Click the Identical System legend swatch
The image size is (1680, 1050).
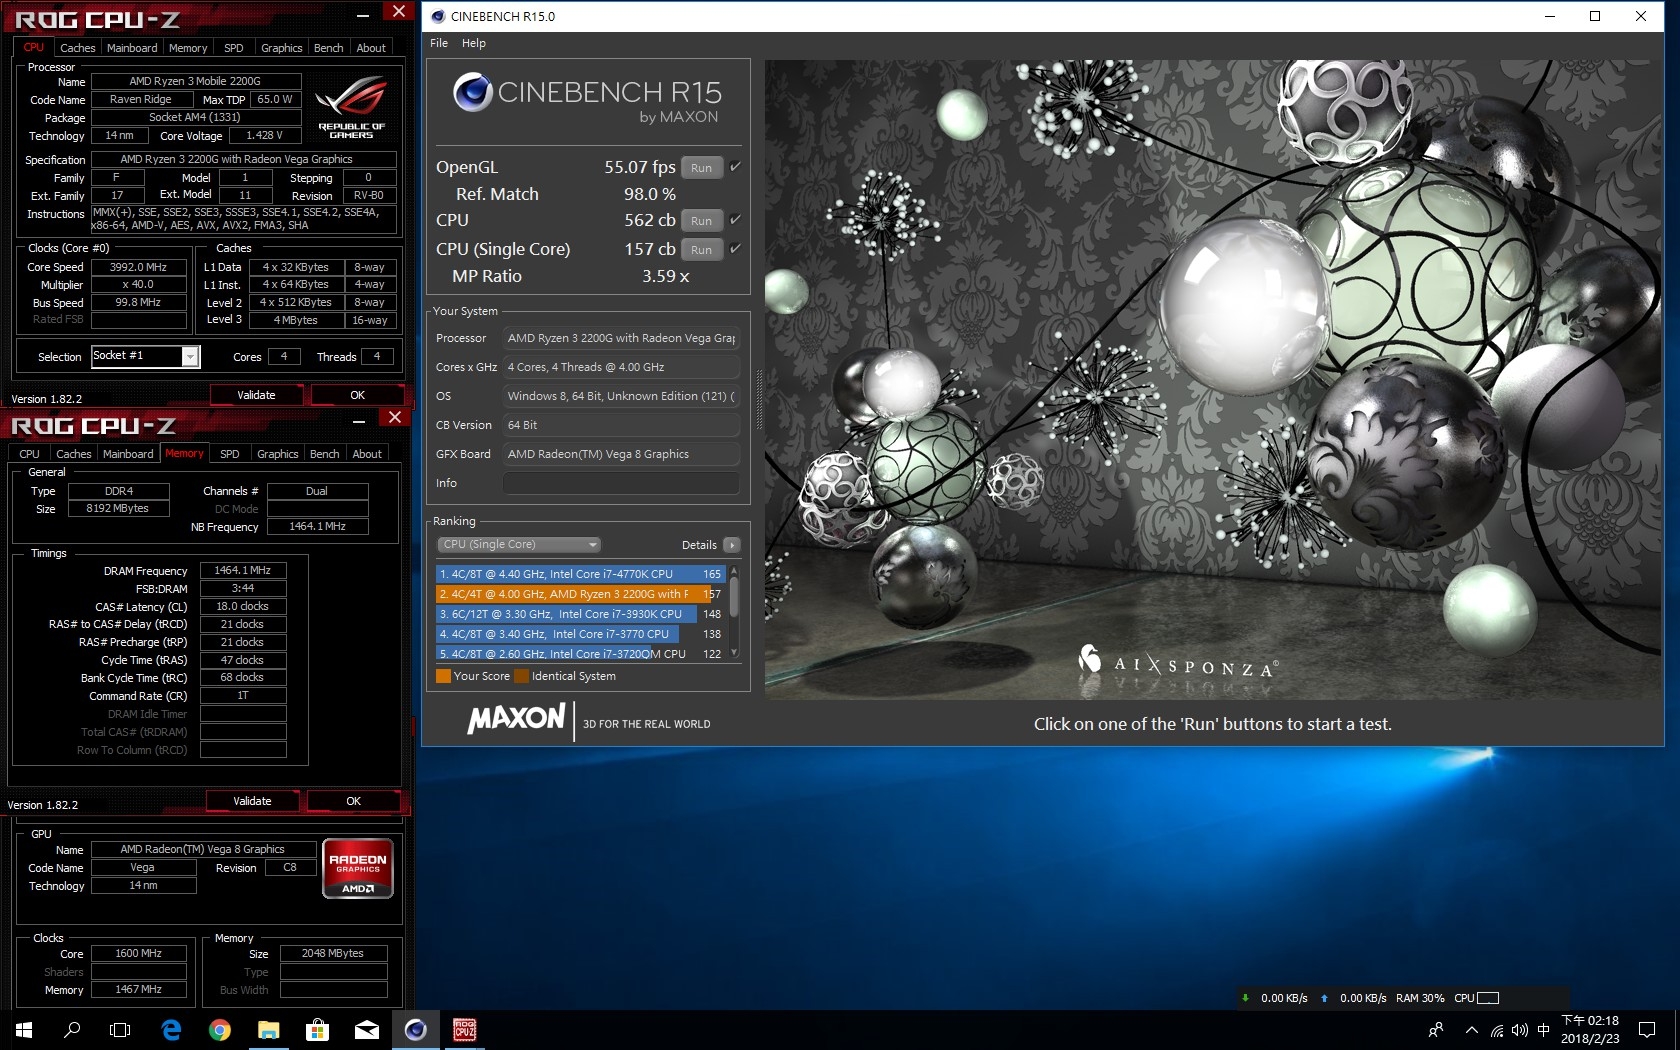(x=520, y=676)
